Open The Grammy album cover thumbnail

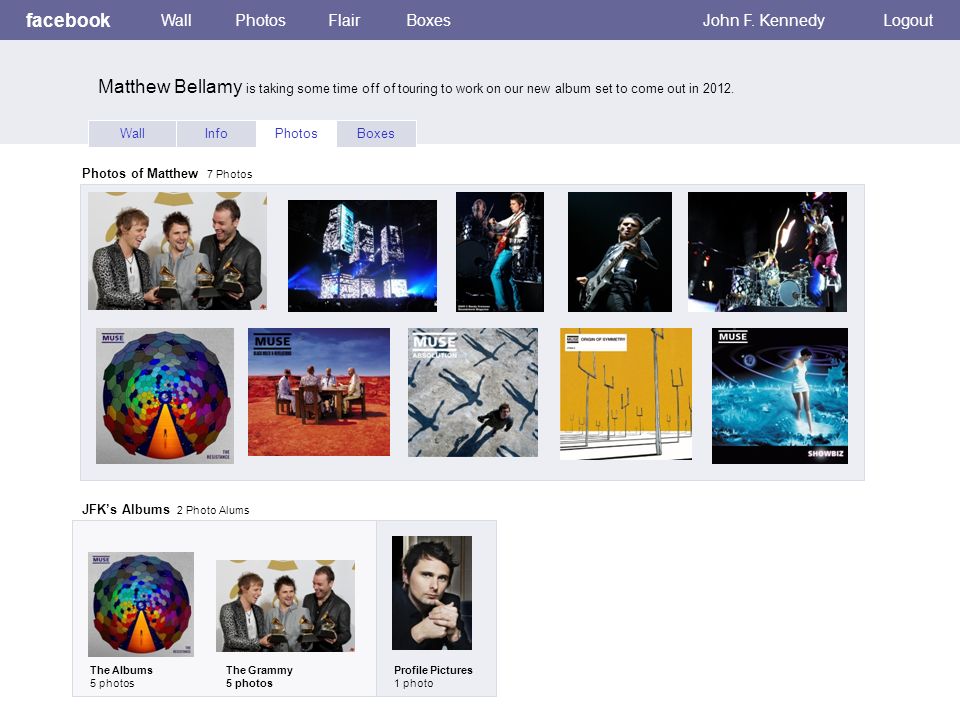[285, 606]
